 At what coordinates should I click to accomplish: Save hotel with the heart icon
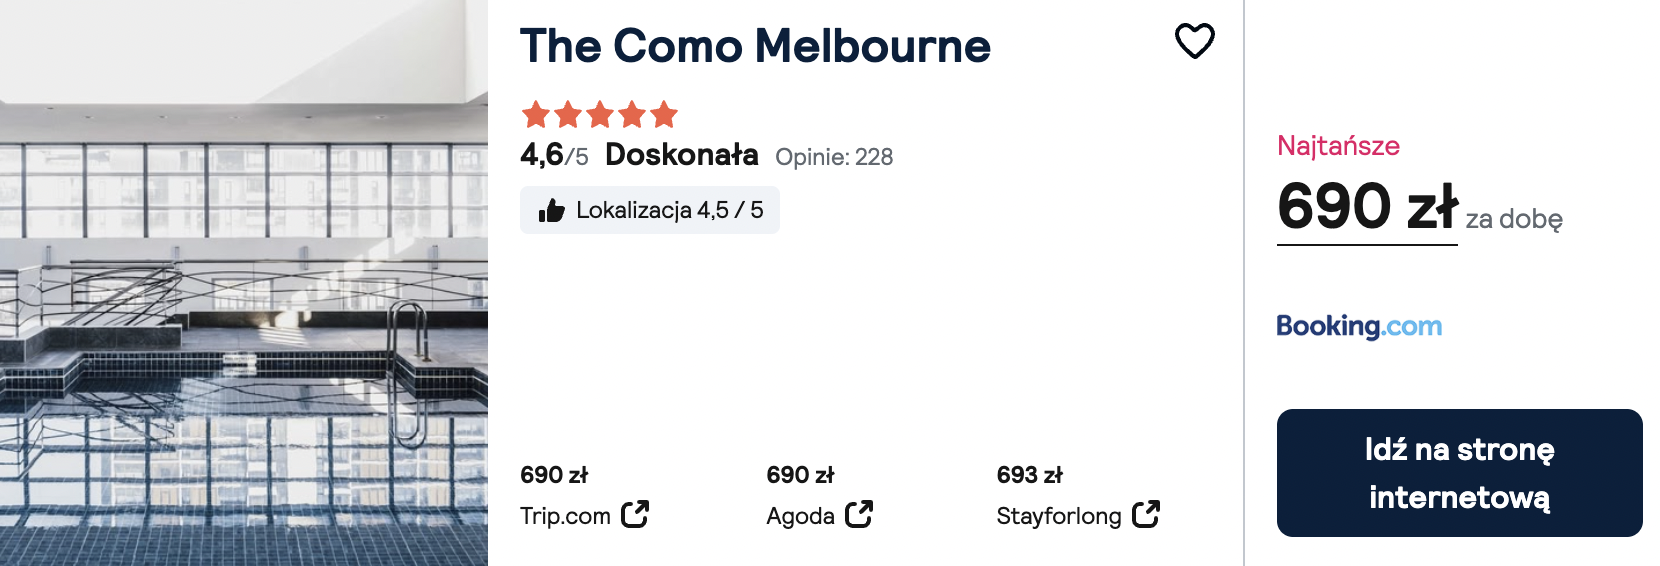tap(1194, 41)
